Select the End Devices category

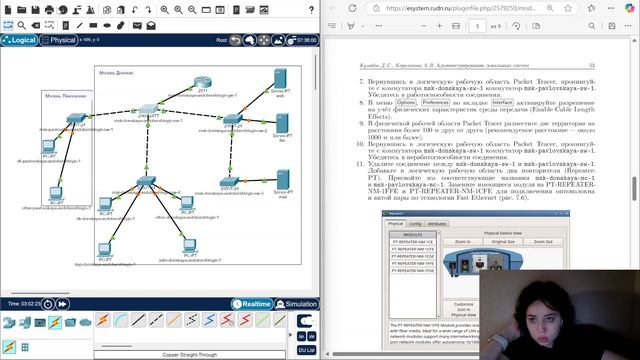pos(24,322)
